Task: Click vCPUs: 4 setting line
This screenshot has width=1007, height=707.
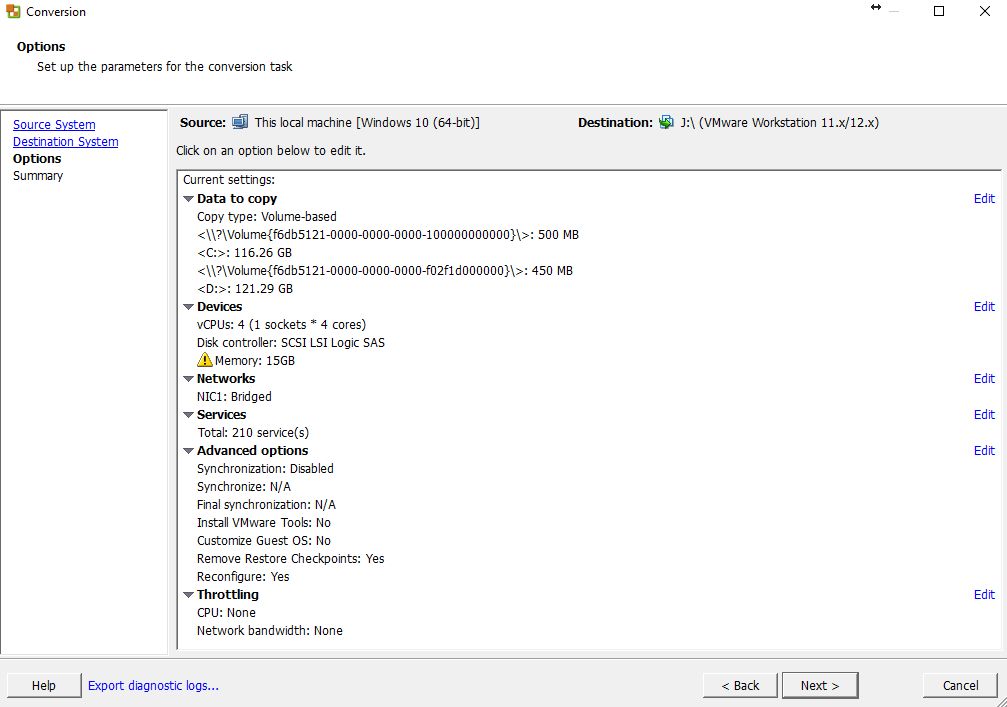Action: 281,324
